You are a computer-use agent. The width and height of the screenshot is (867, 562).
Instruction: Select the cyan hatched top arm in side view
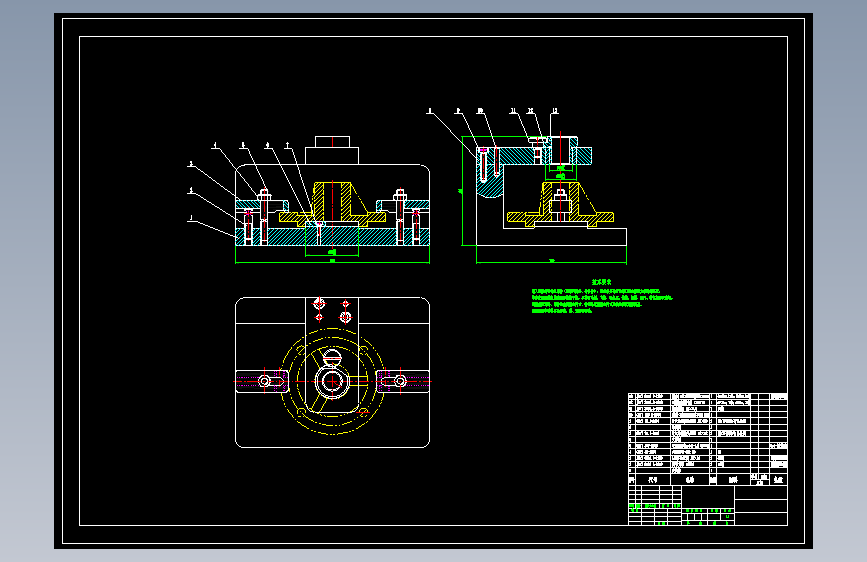[x=534, y=155]
